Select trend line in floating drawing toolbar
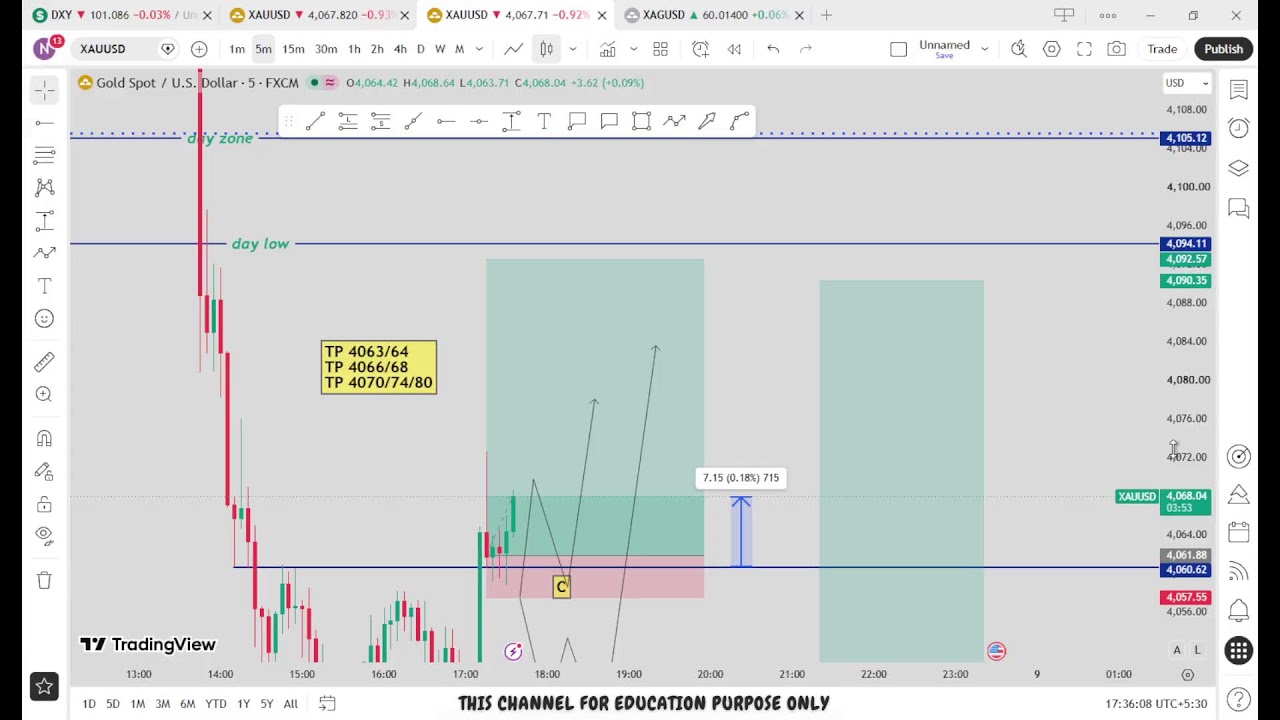This screenshot has width=1280, height=720. 315,122
